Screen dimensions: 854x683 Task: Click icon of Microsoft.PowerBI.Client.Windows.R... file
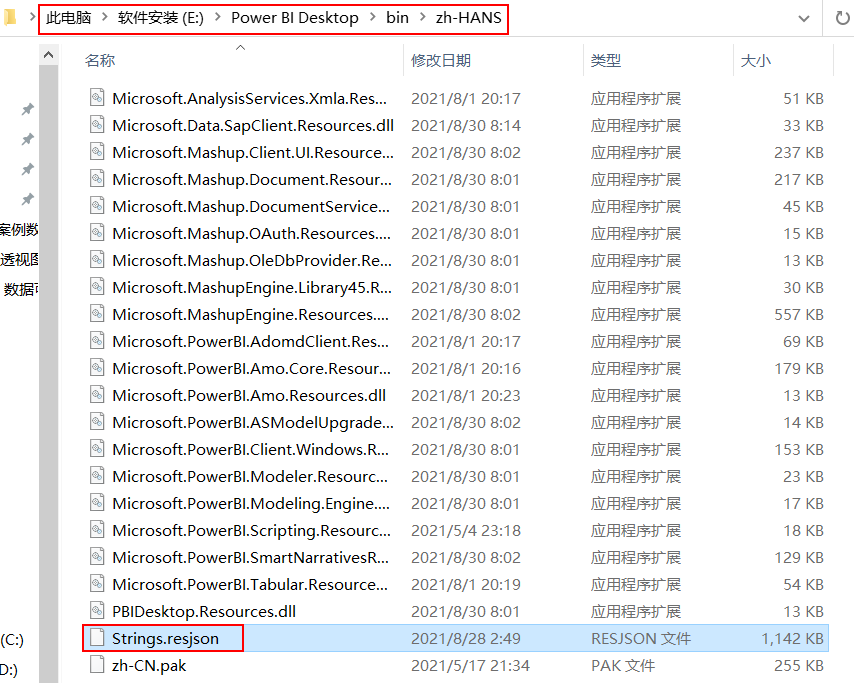pos(97,449)
